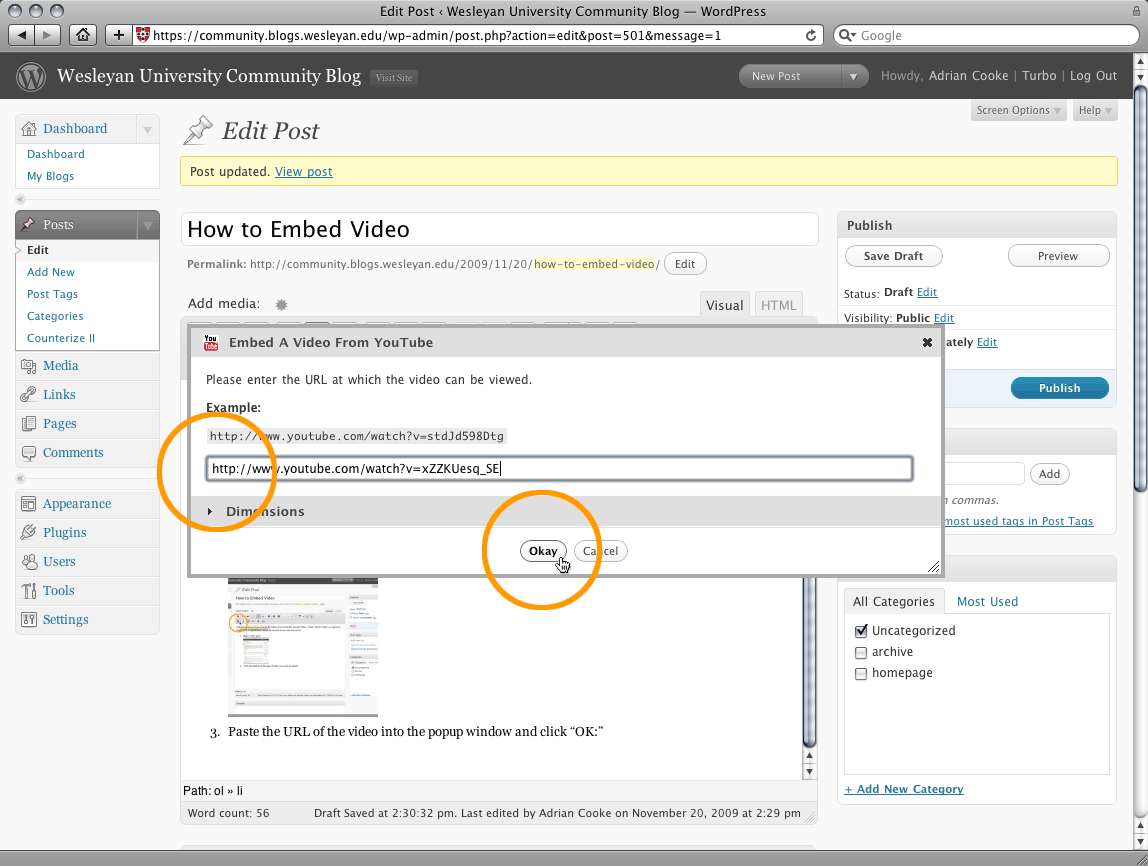
Task: Click the Log Out link
Action: point(1093,76)
